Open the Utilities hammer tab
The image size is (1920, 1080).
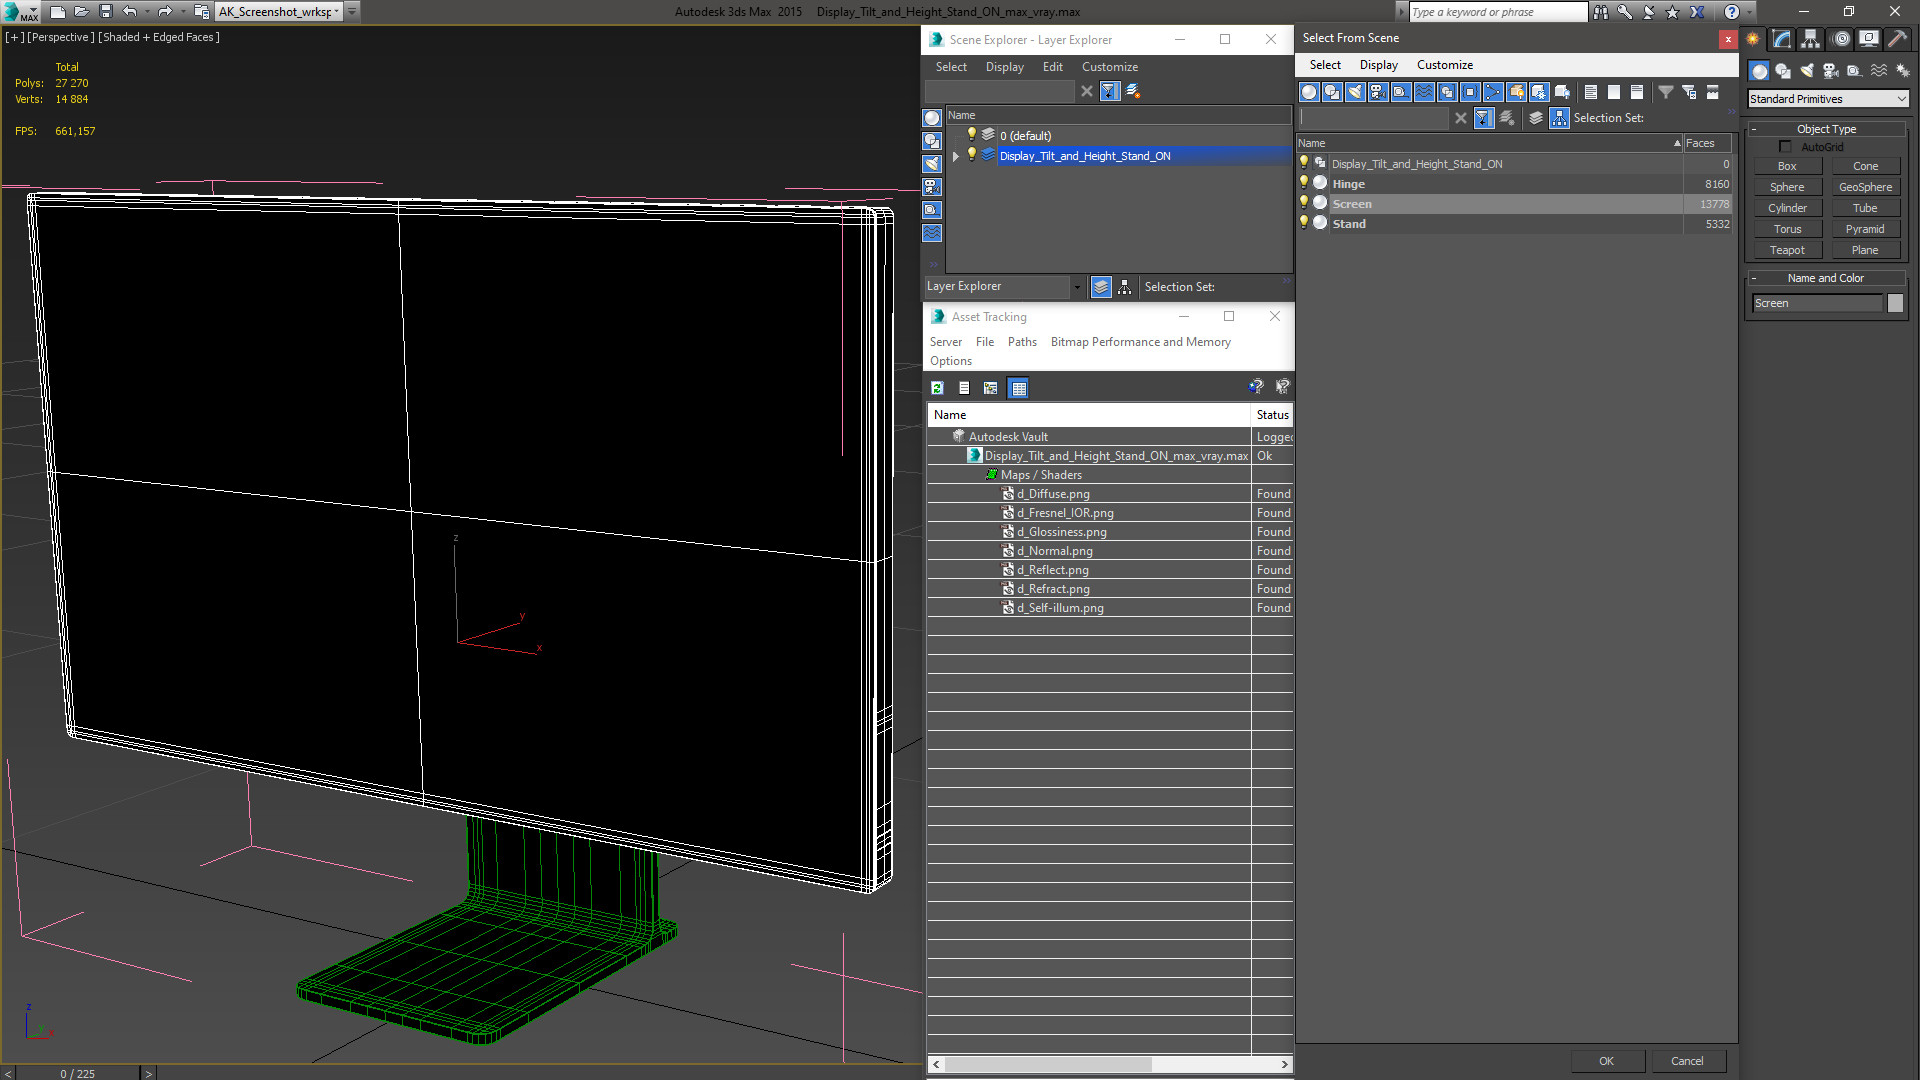tap(1897, 39)
